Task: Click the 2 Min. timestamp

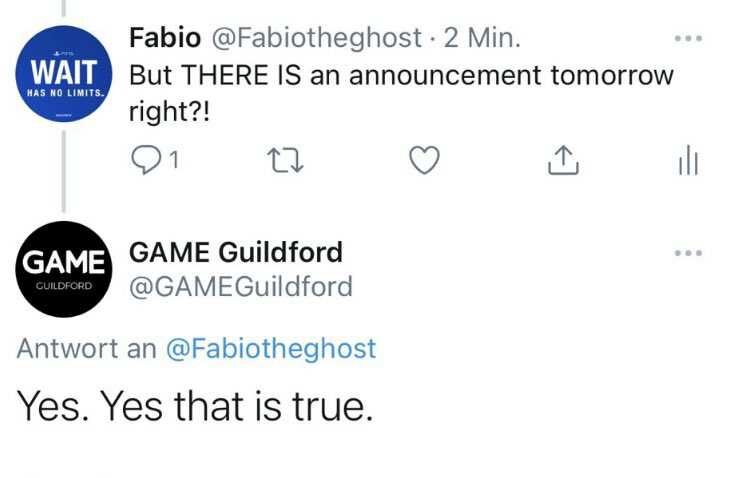Action: (x=483, y=39)
